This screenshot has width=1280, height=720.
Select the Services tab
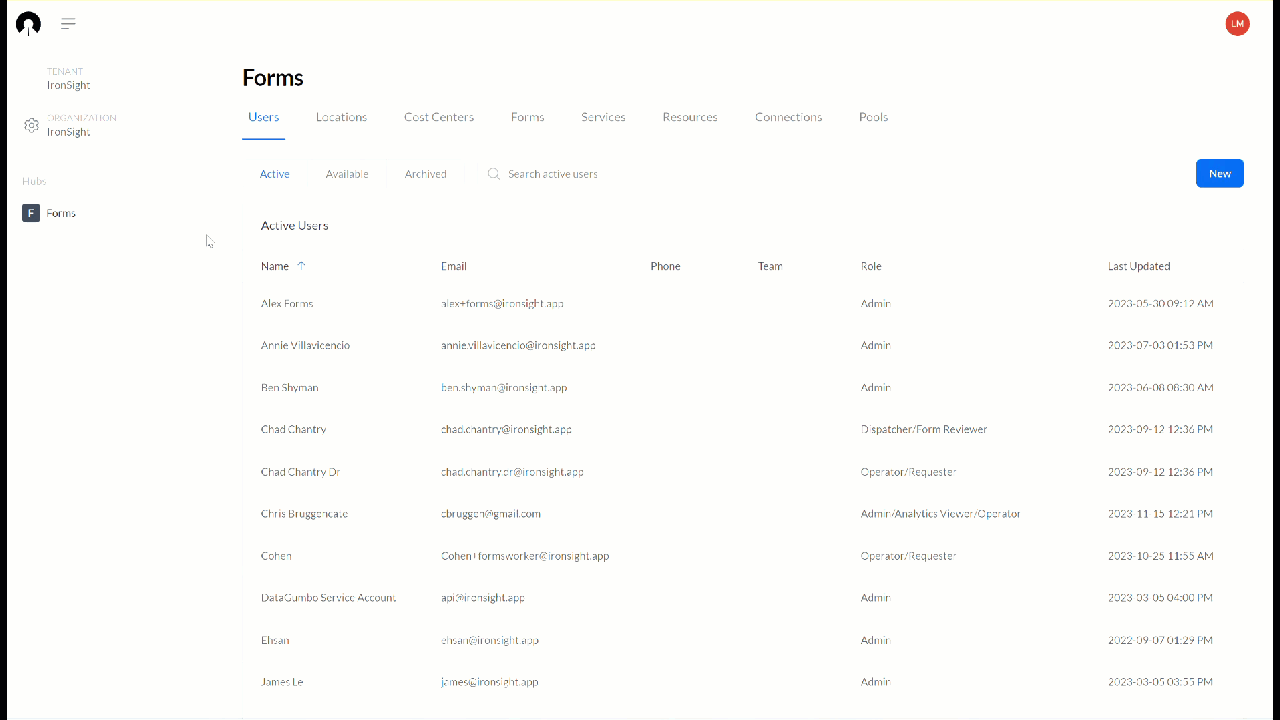[603, 117]
